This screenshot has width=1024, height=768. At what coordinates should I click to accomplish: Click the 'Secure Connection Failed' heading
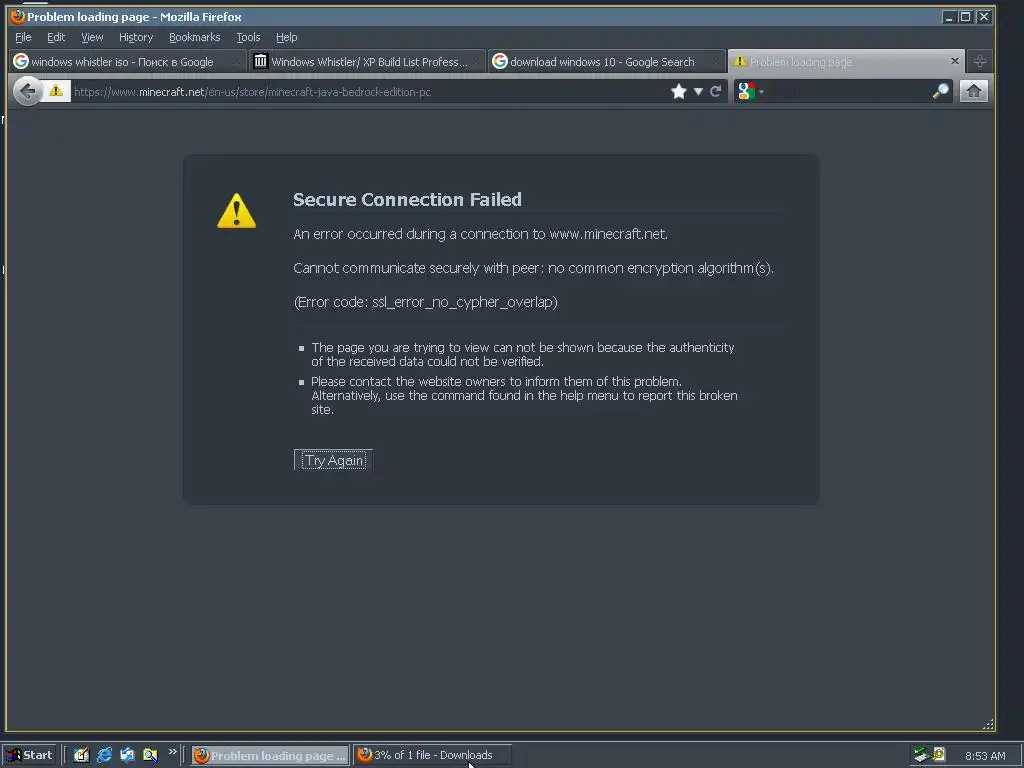point(407,199)
